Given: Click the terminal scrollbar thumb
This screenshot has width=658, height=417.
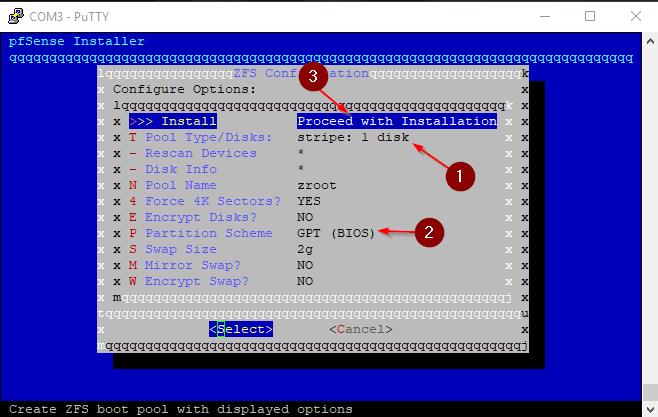Looking at the screenshot, I should pyautogui.click(x=650, y=393).
